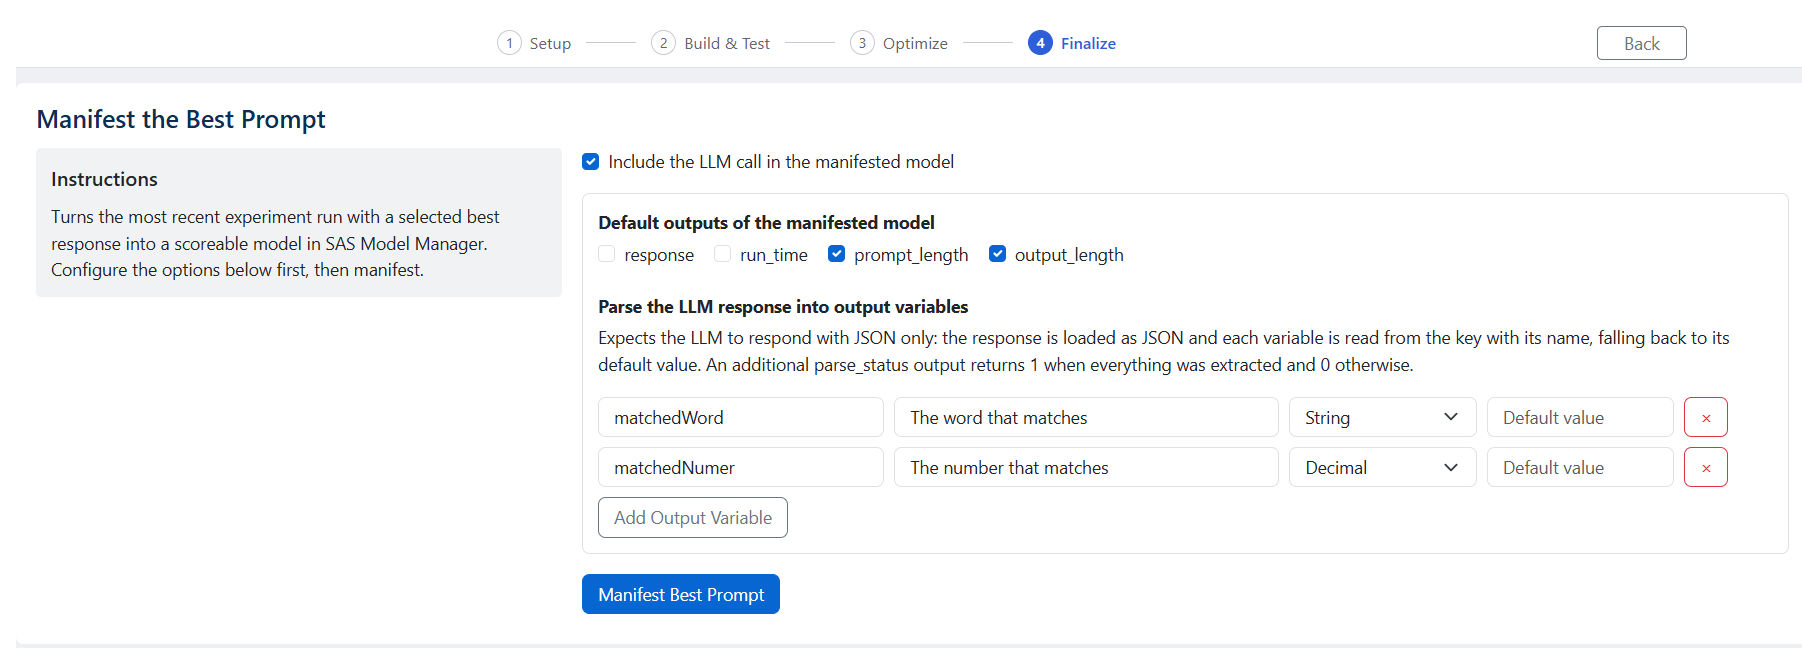Open step 2 Build & Test
Screen dimensions: 1802x648
coord(710,43)
